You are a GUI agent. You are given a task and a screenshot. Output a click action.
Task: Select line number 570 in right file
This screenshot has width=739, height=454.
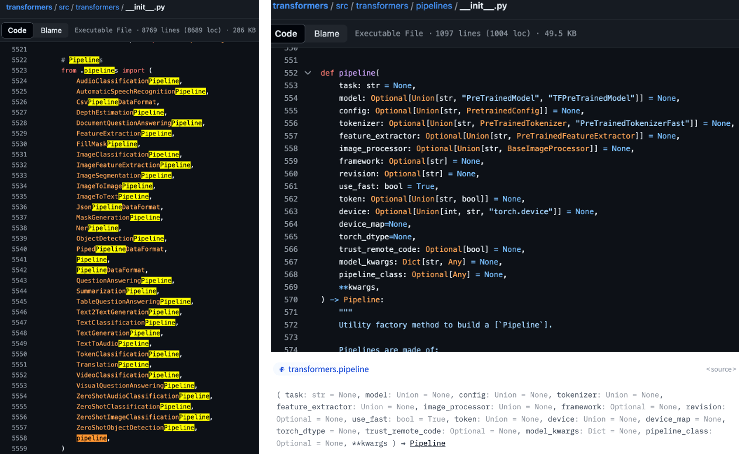tap(291, 299)
